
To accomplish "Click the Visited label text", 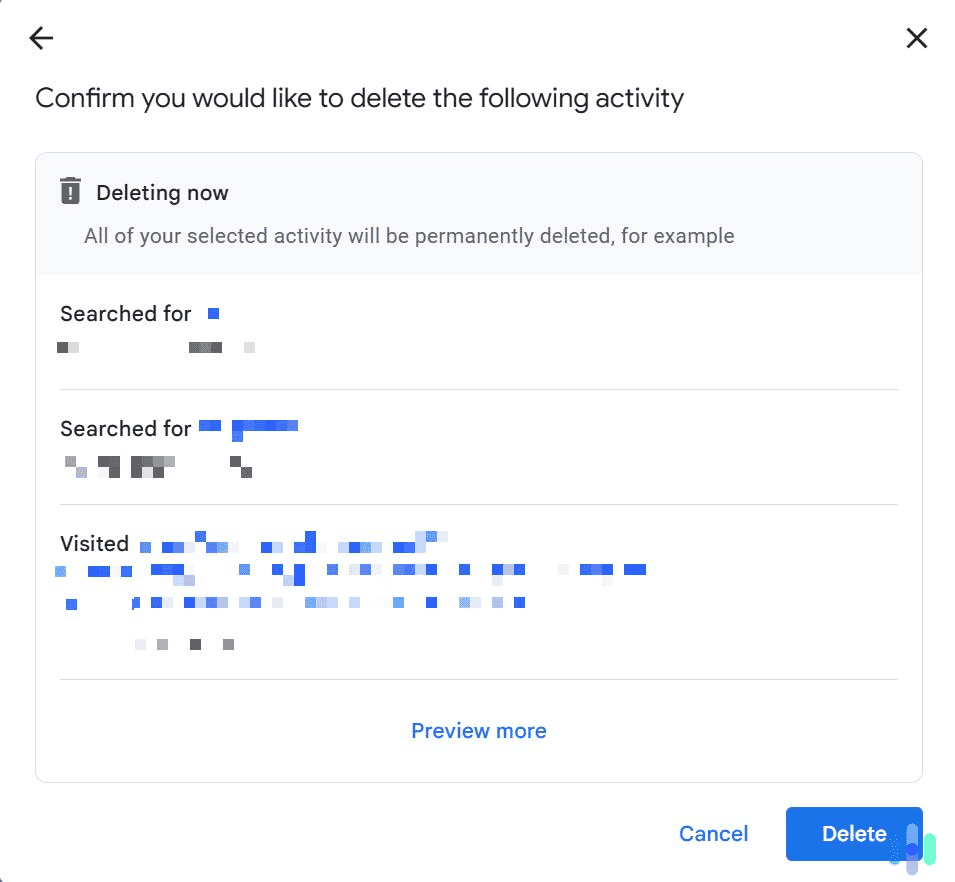I will (95, 543).
